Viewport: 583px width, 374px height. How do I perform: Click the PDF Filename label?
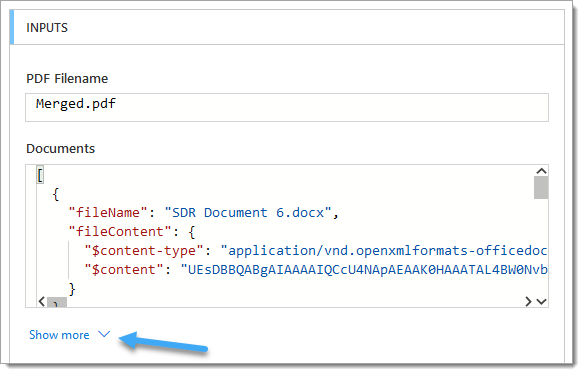tap(67, 78)
